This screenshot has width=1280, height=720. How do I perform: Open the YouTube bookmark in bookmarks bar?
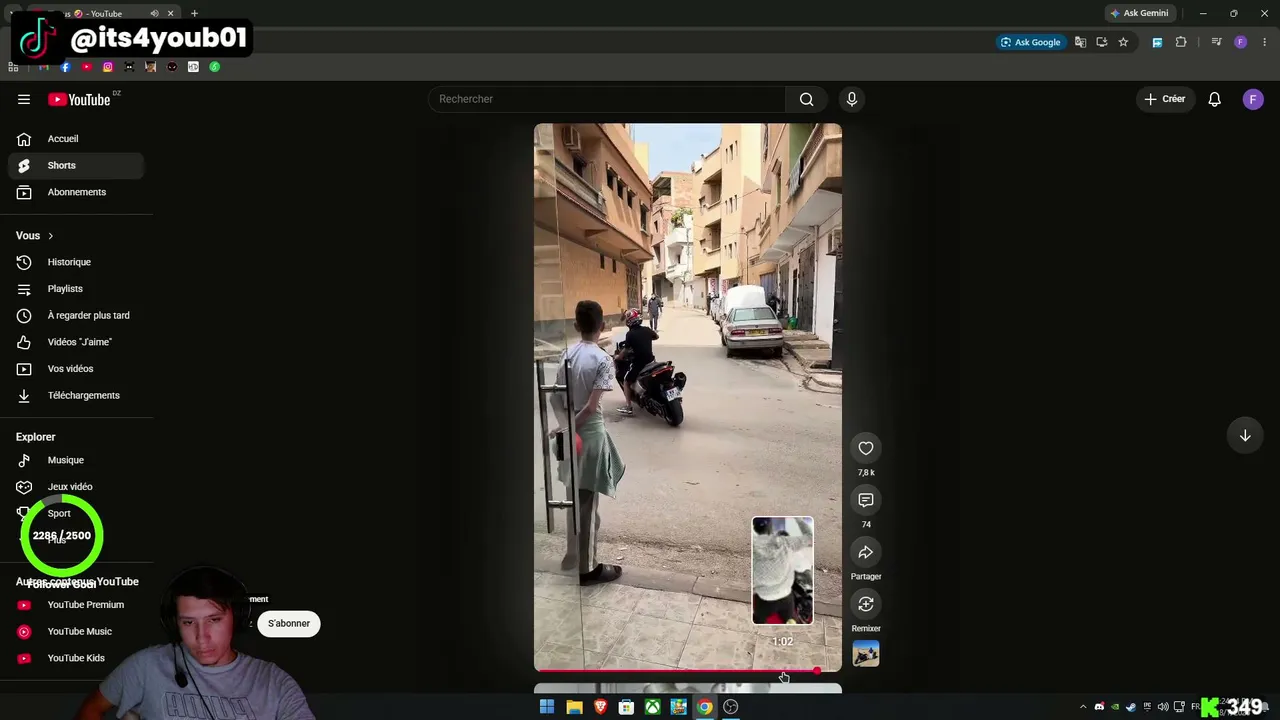tap(87, 67)
